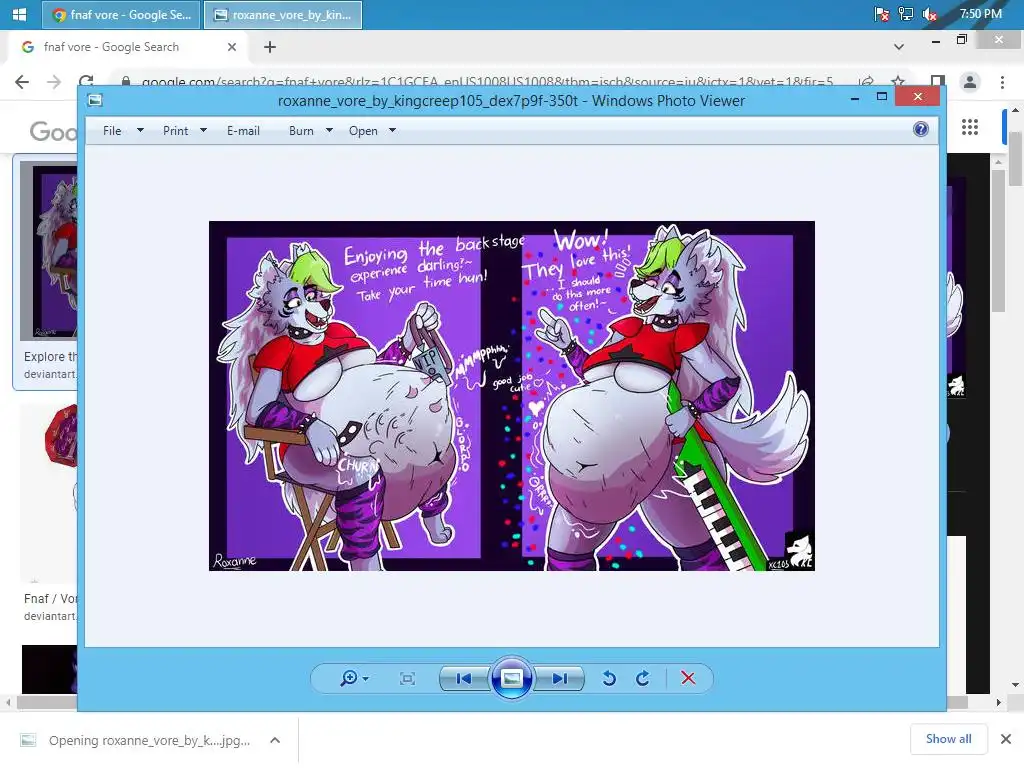Image resolution: width=1024 pixels, height=768 pixels.
Task: Click E-mail in Photo Viewer toolbar
Action: click(x=243, y=131)
